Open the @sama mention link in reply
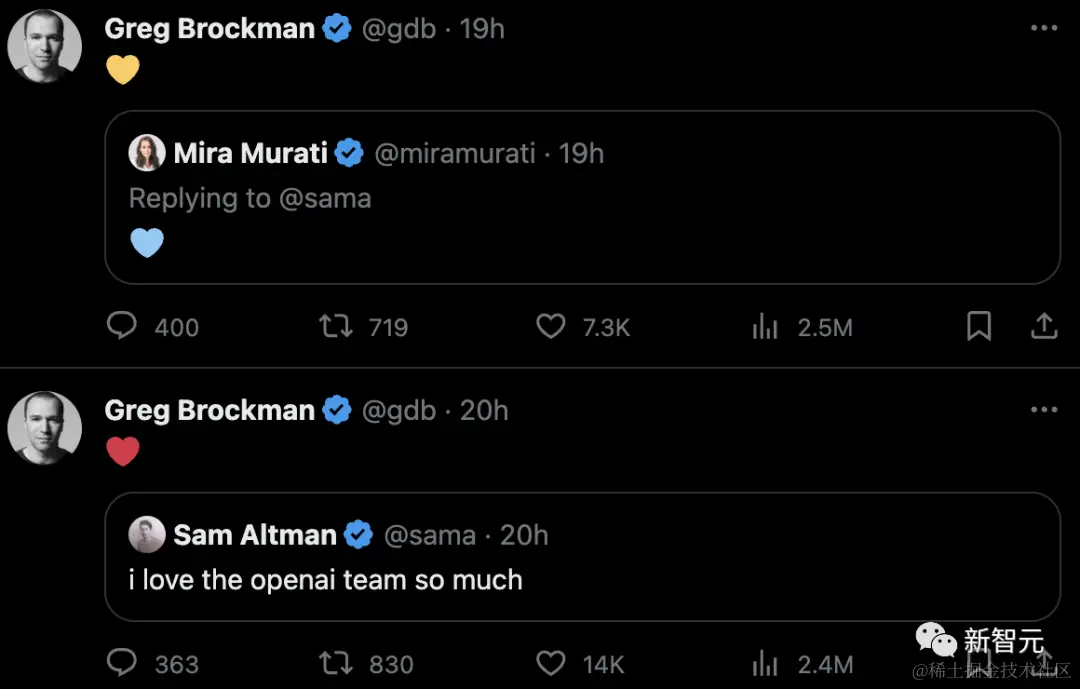 coord(325,198)
